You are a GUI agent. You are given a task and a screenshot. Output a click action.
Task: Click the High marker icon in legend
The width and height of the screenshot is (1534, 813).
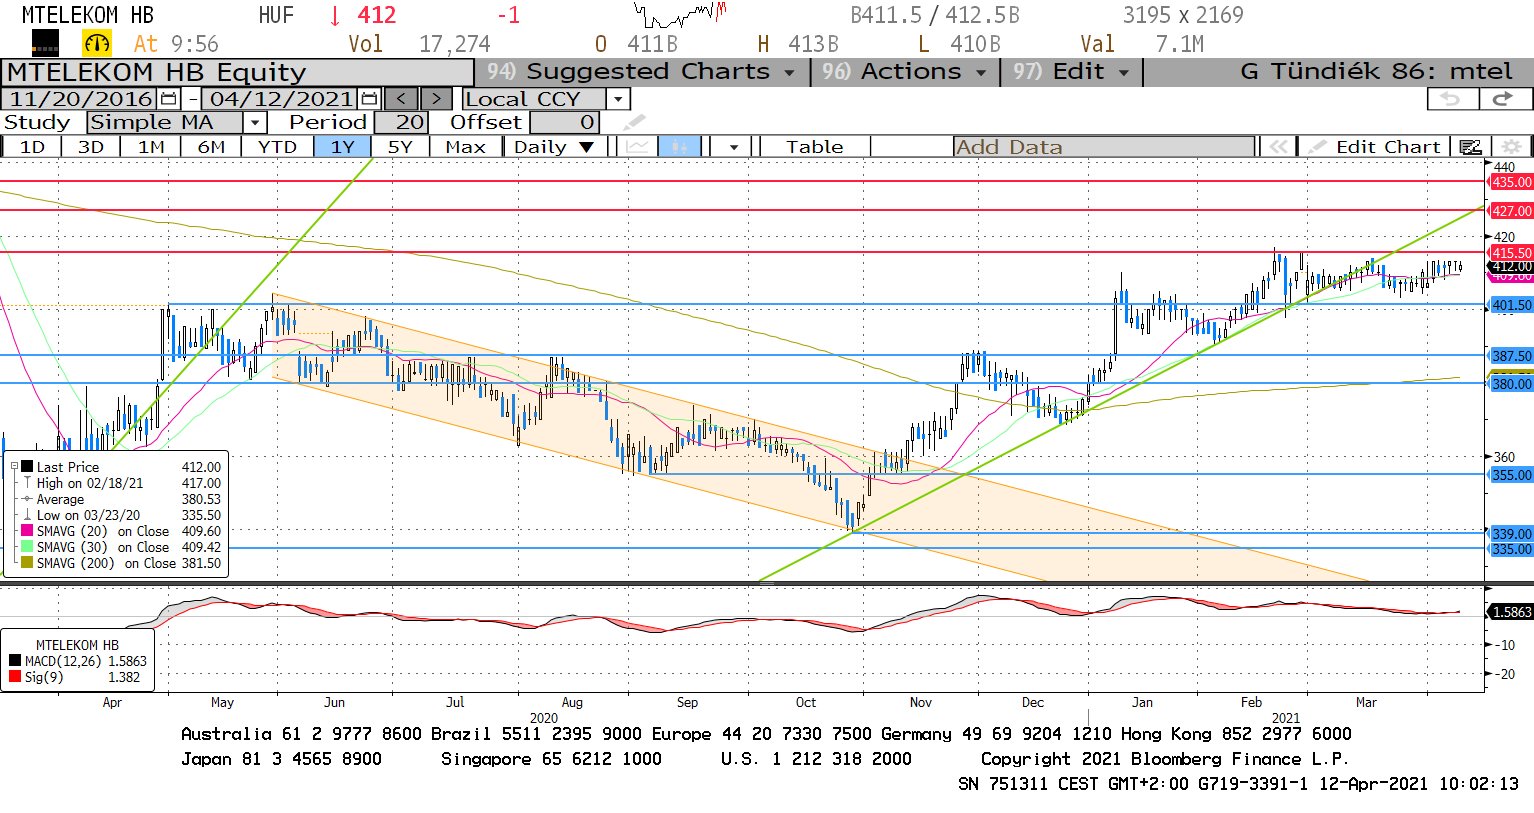tap(27, 483)
